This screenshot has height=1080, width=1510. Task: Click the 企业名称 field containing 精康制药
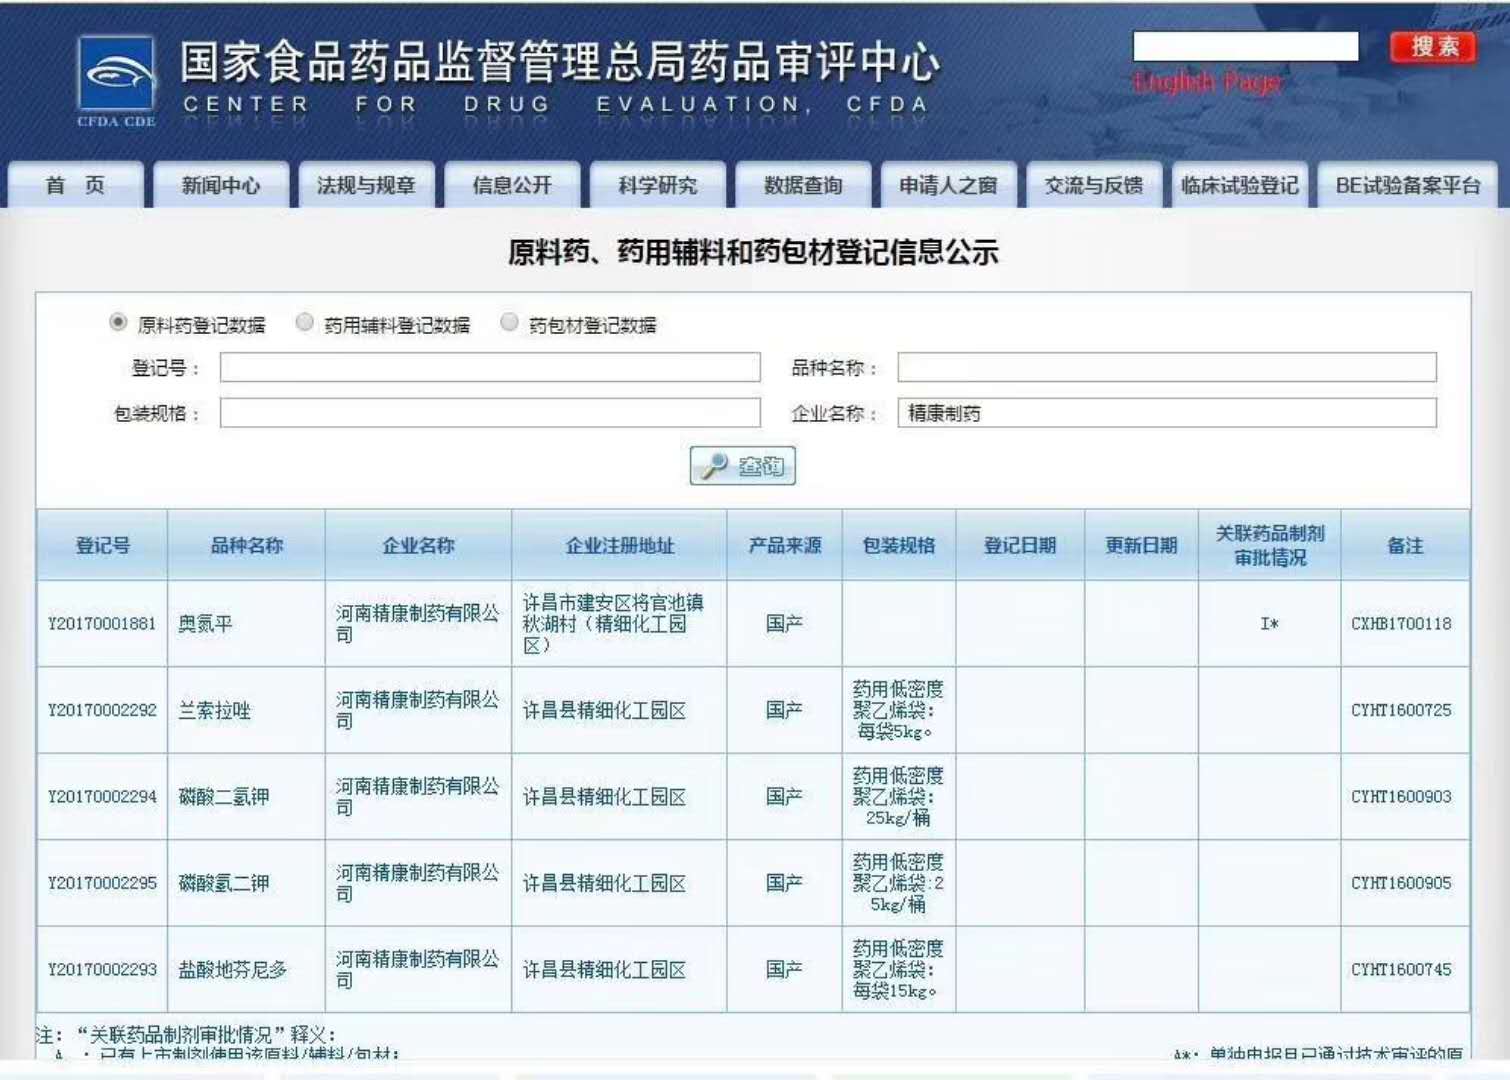tap(1166, 413)
